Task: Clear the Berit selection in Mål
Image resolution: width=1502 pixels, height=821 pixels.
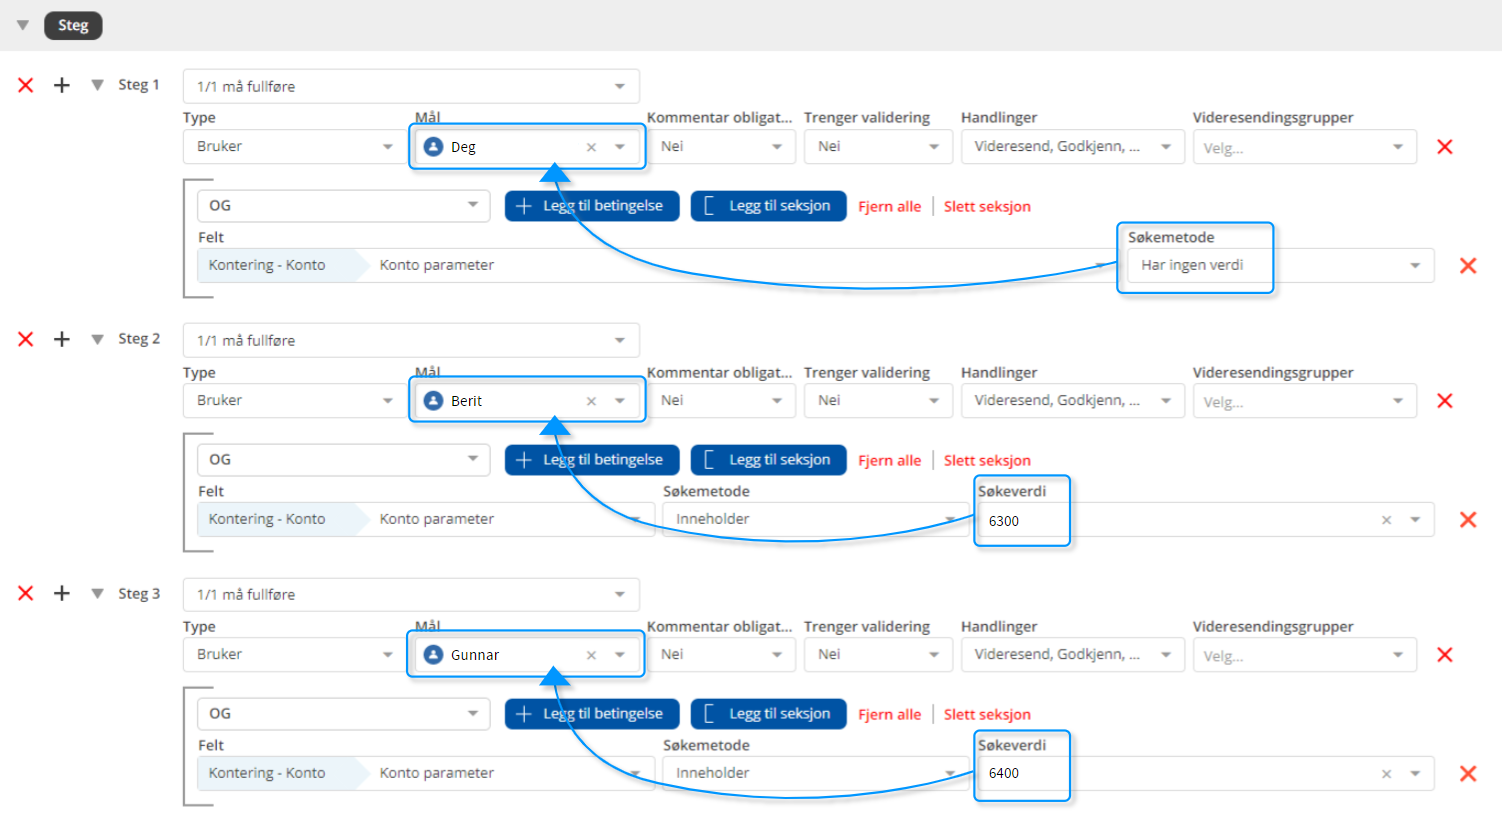Action: point(591,401)
